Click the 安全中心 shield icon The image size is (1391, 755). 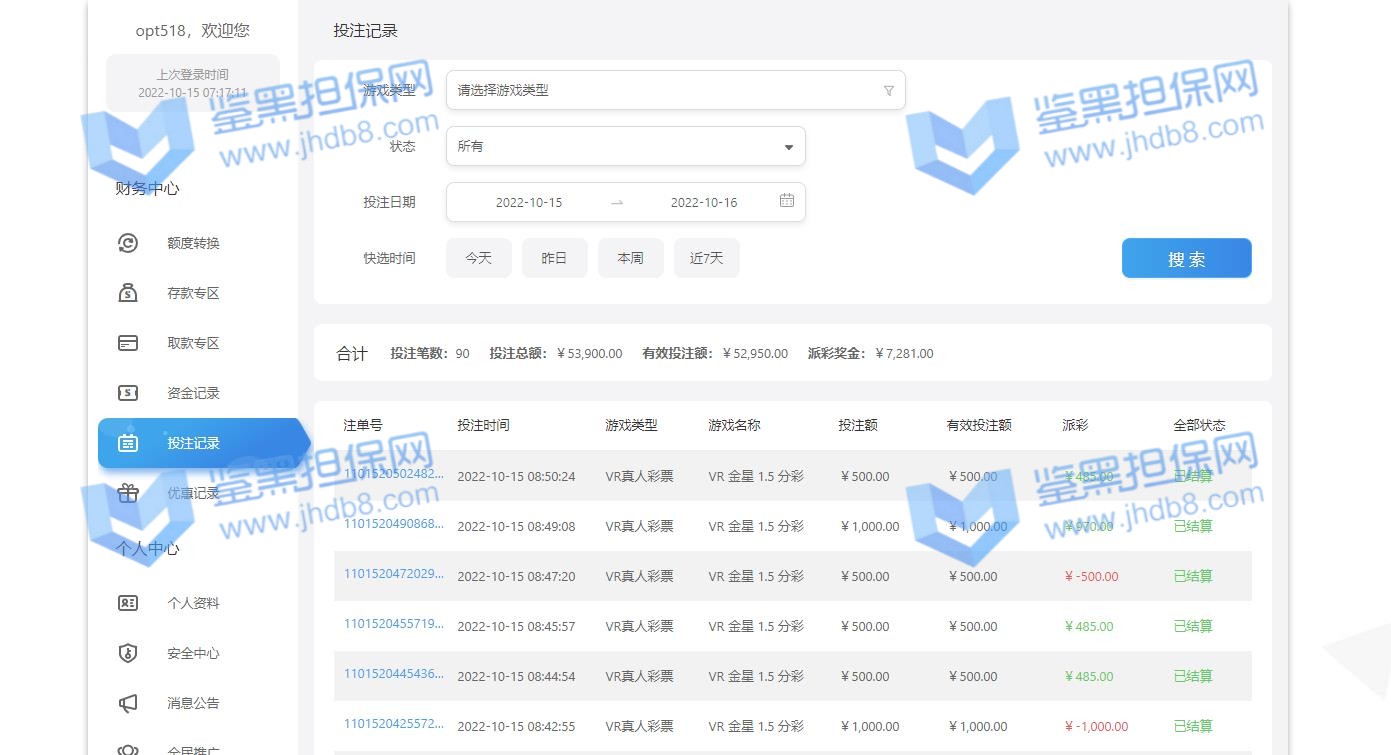(x=128, y=653)
